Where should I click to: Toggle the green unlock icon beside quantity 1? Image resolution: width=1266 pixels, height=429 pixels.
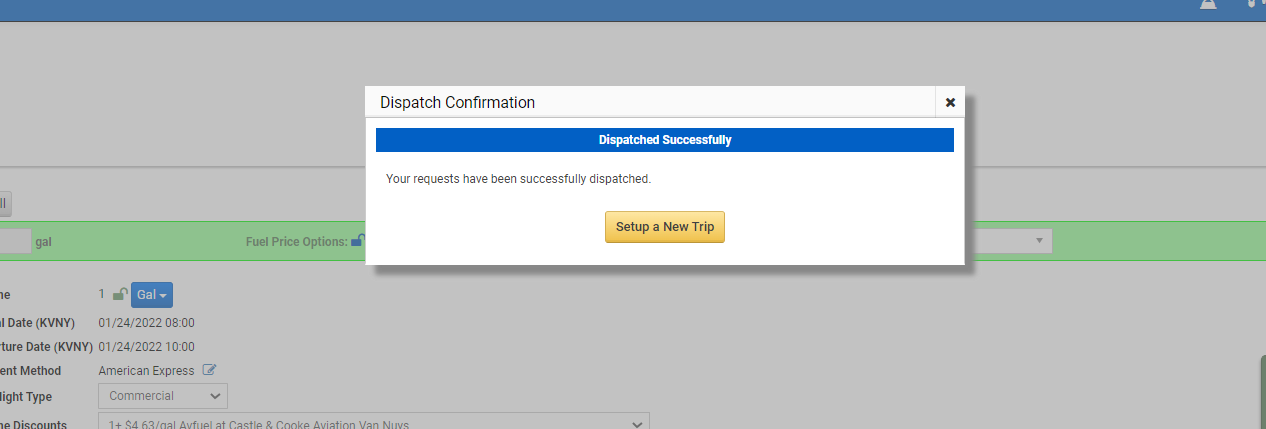click(119, 295)
